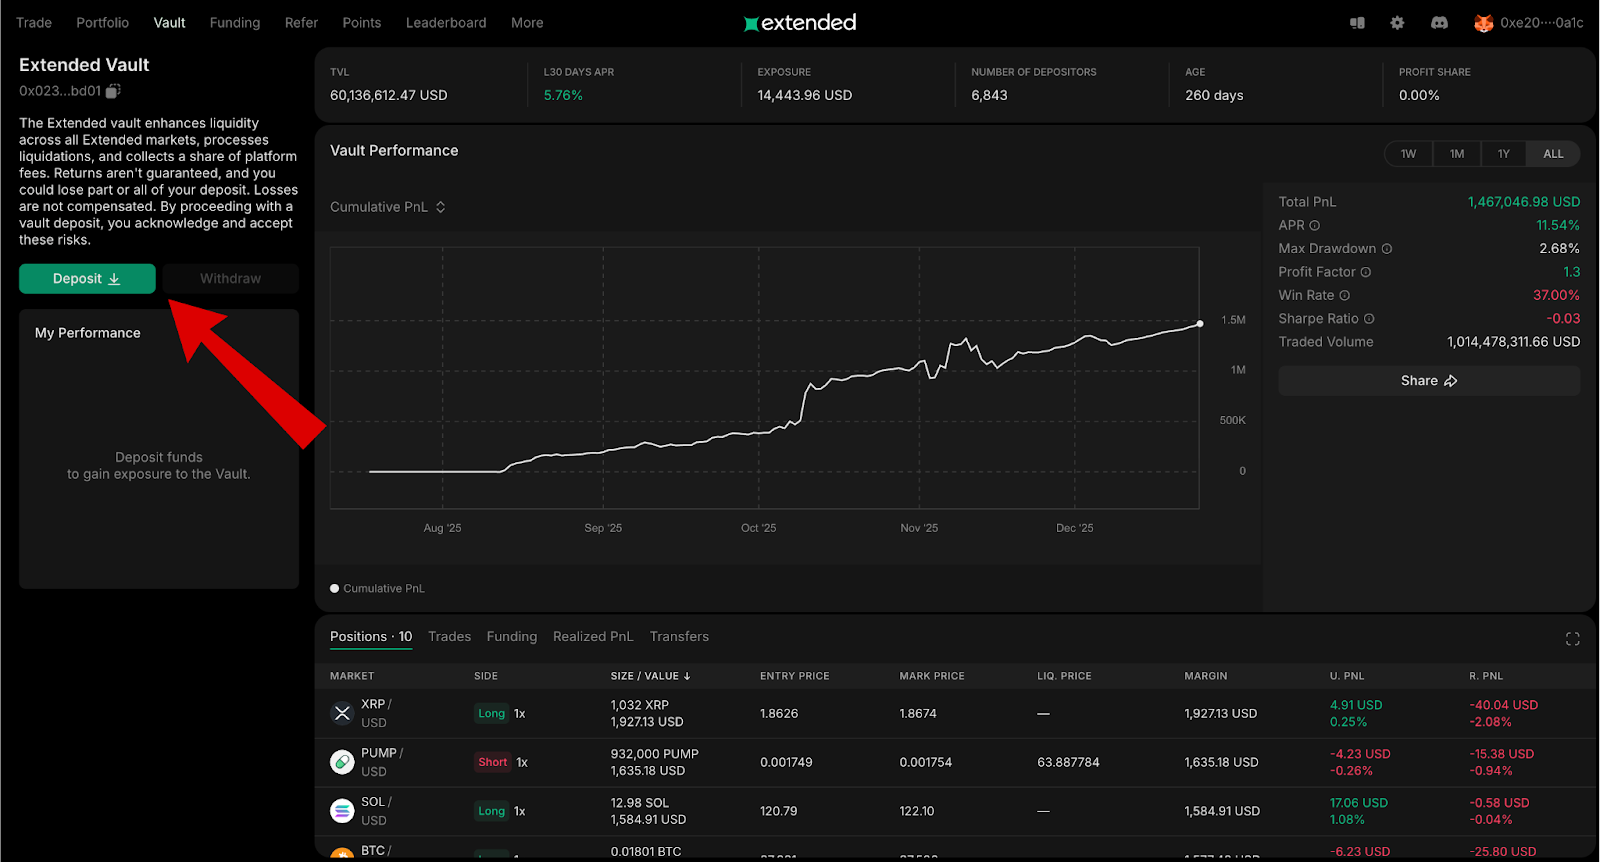The width and height of the screenshot is (1600, 862).
Task: Open the Points page
Action: pyautogui.click(x=362, y=23)
